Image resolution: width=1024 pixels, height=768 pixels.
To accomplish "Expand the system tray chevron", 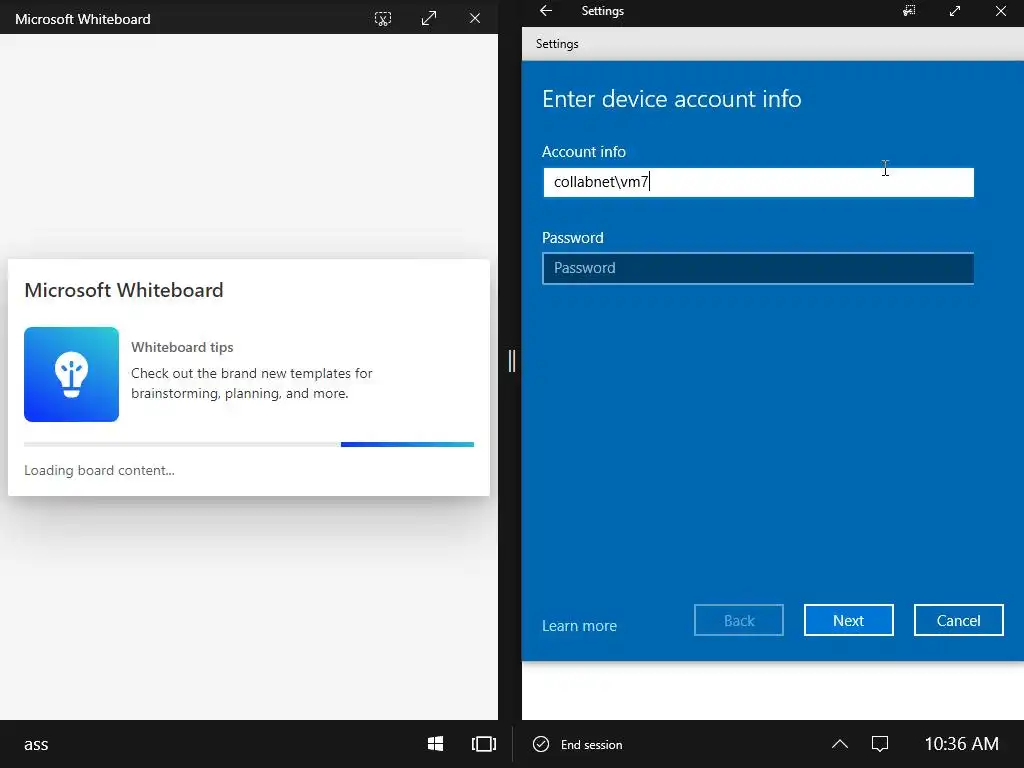I will 840,744.
